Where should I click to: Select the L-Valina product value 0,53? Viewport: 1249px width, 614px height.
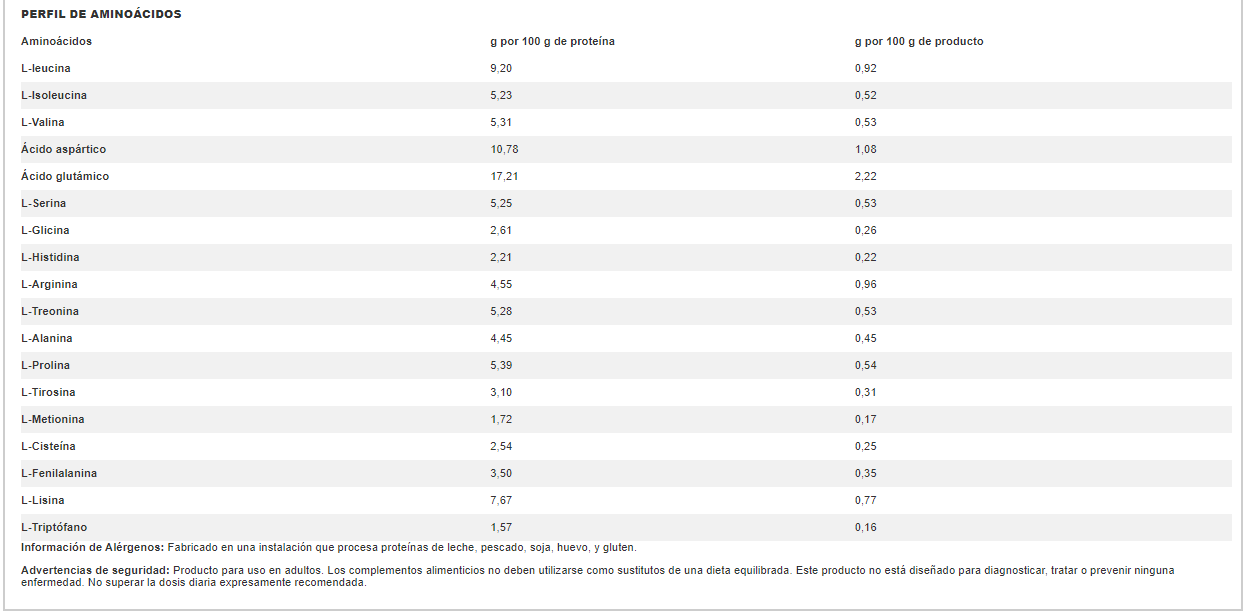tap(866, 122)
